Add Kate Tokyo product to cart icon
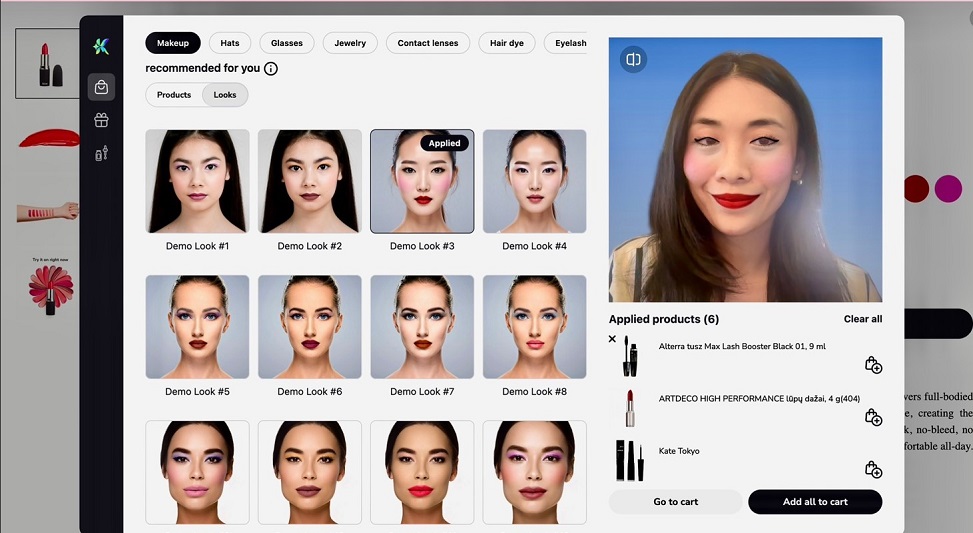973x533 pixels. click(x=872, y=469)
